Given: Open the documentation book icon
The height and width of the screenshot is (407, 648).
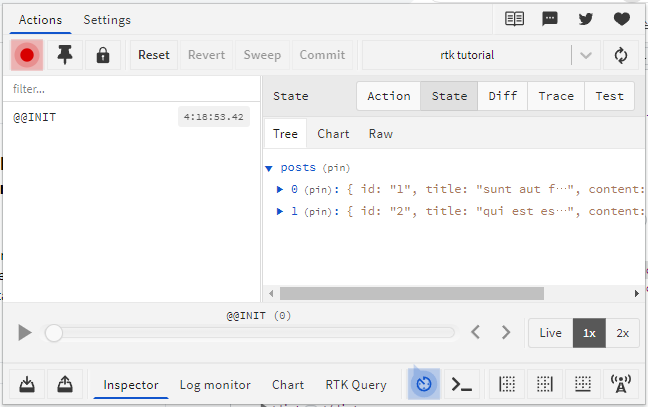Looking at the screenshot, I should (514, 19).
